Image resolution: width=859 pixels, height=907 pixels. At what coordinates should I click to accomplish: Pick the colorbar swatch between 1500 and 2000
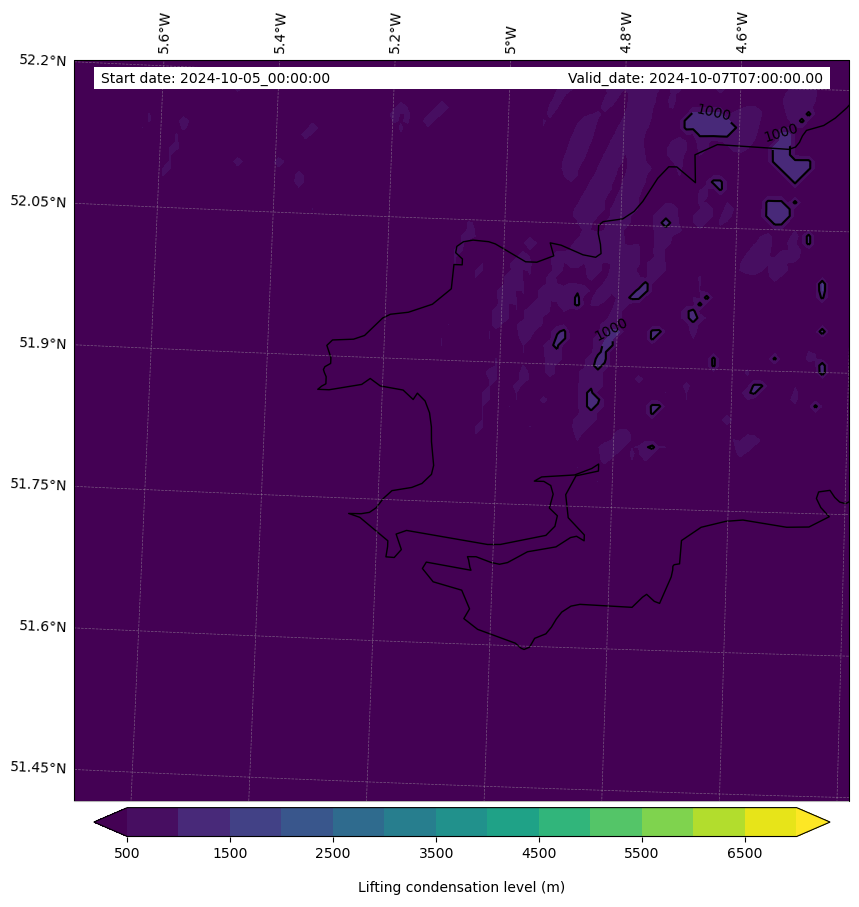tap(255, 822)
